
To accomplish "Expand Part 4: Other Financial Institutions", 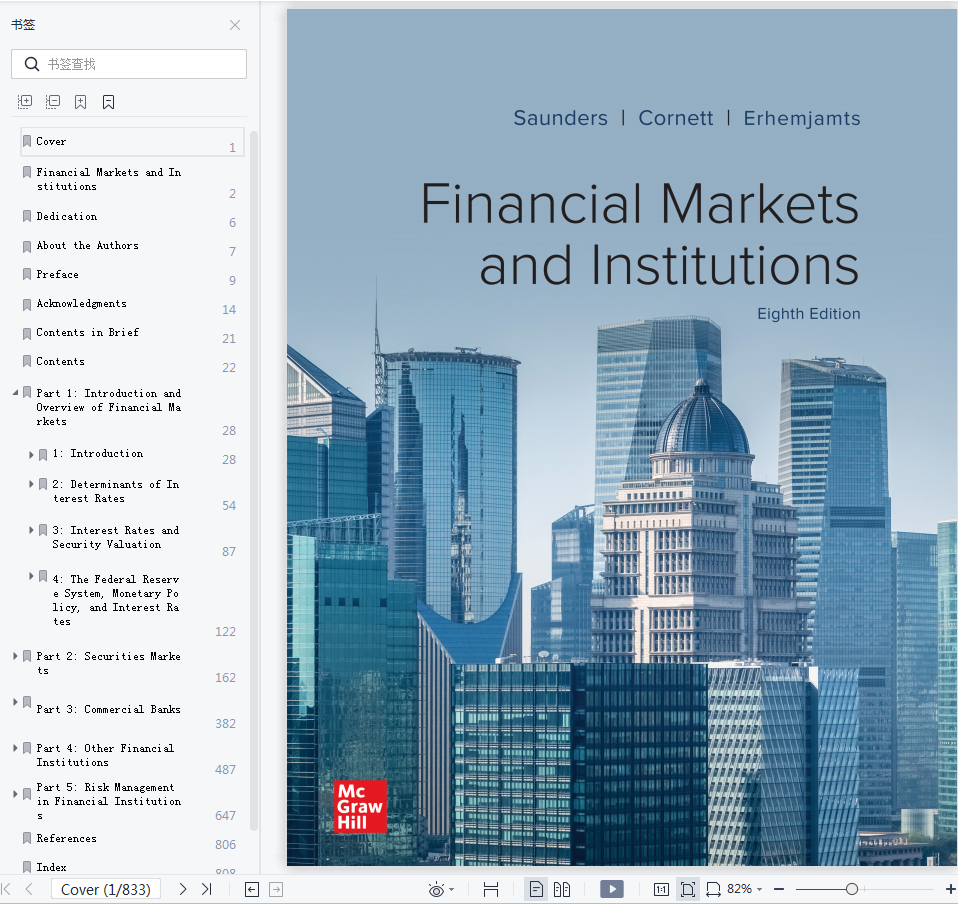I will (15, 748).
